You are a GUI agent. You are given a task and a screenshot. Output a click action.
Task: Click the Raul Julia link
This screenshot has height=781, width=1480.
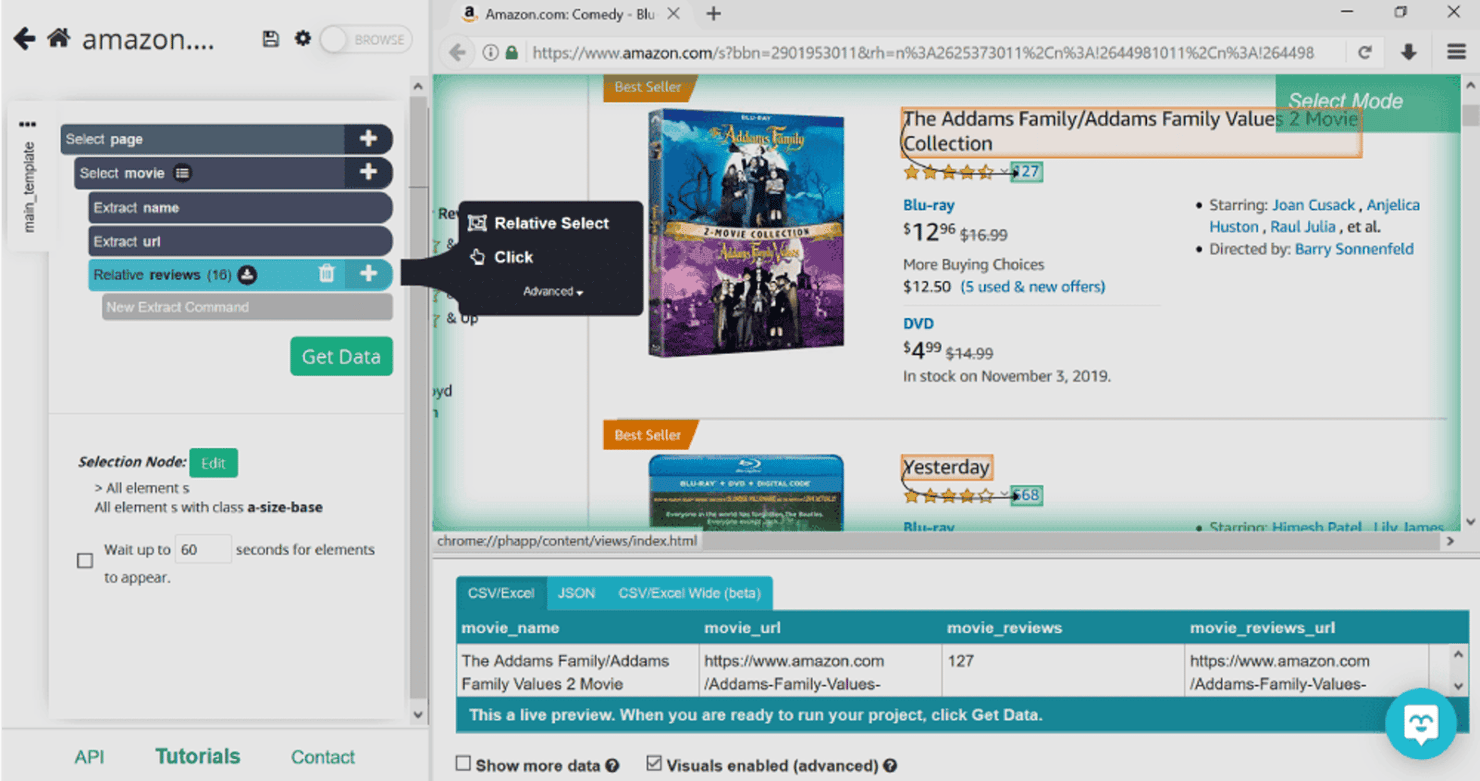(1303, 227)
